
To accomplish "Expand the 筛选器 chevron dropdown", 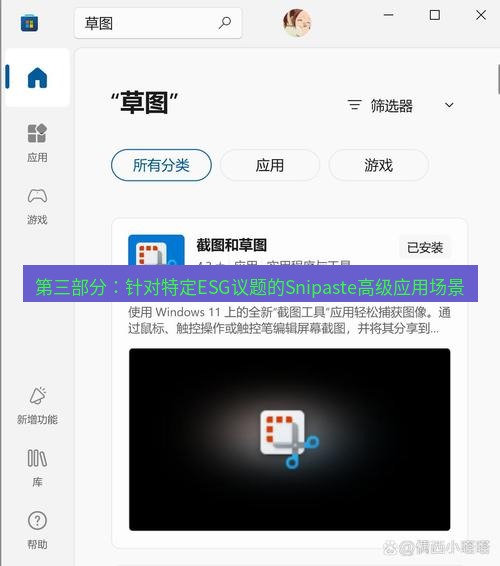I will pyautogui.click(x=449, y=105).
